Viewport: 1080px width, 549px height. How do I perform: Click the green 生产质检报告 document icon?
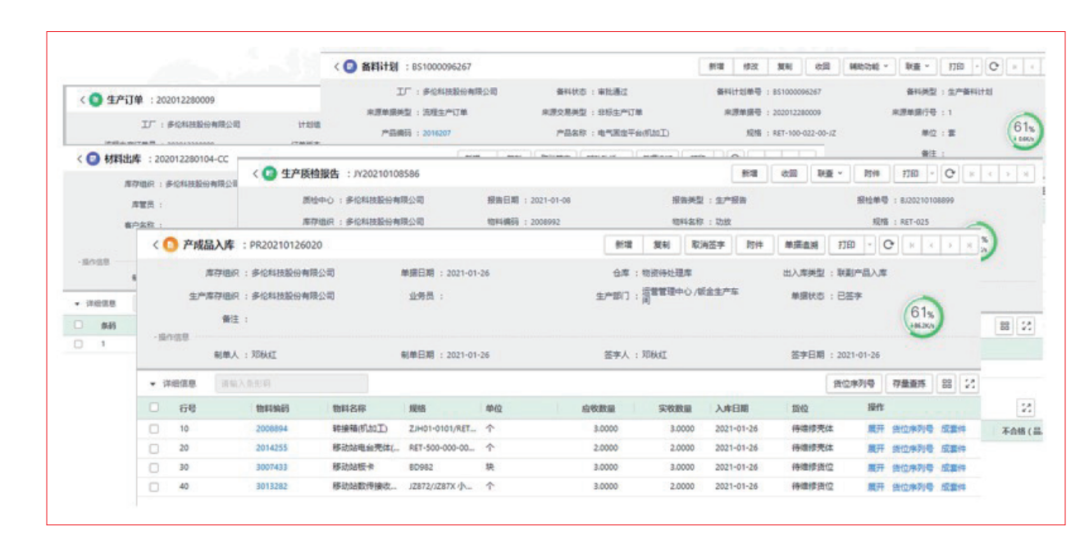point(270,174)
